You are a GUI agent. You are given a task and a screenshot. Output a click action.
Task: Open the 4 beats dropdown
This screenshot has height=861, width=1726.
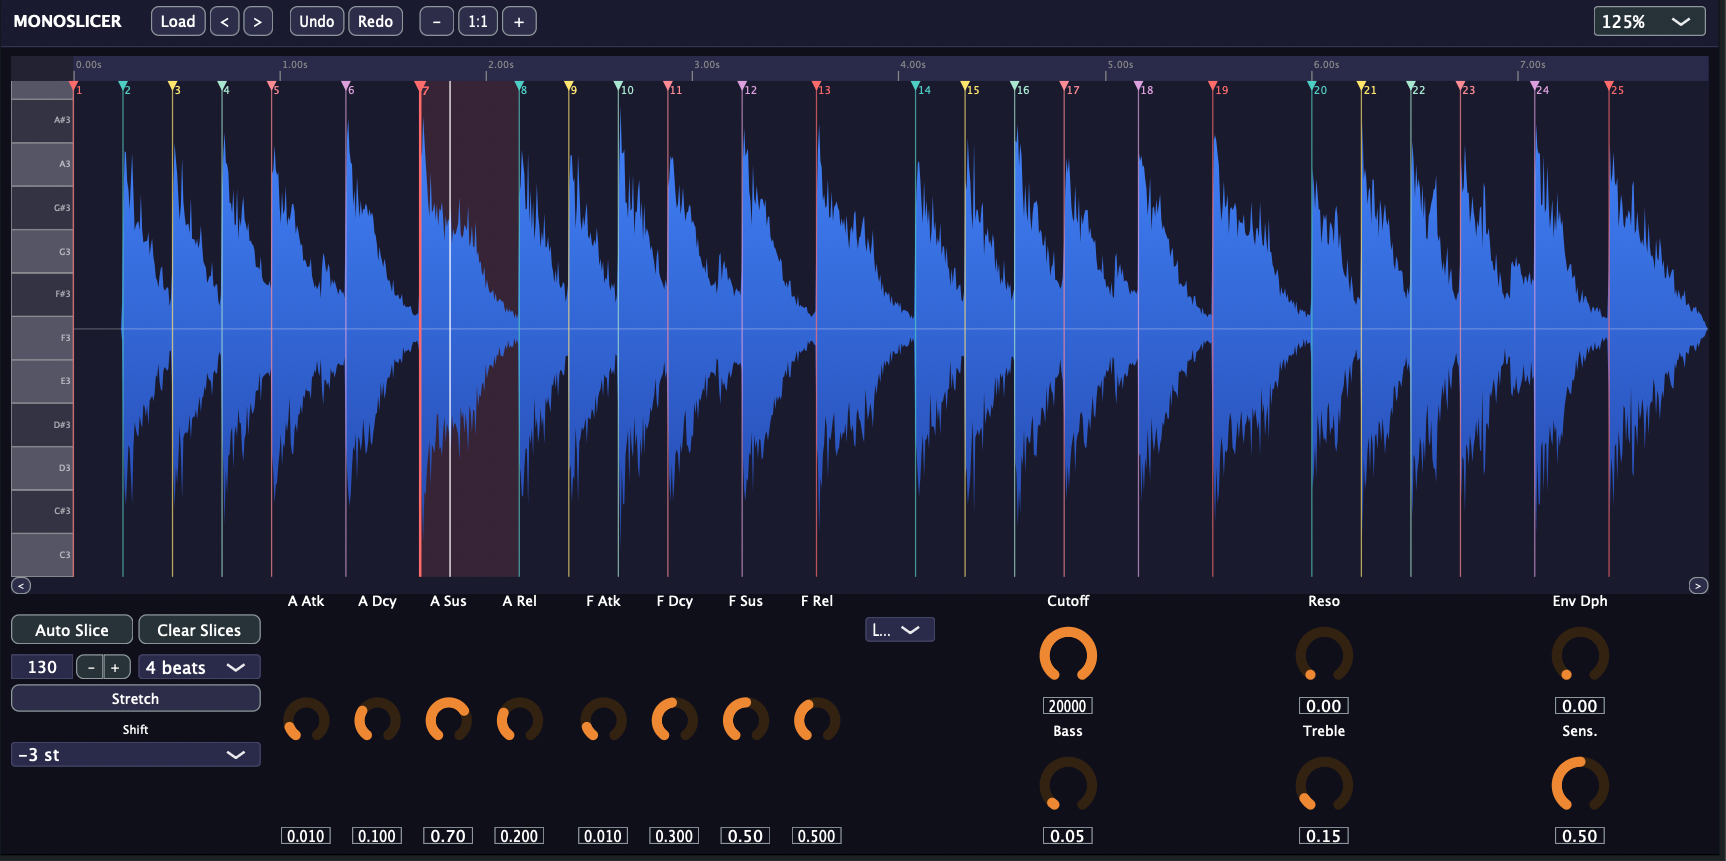198,667
